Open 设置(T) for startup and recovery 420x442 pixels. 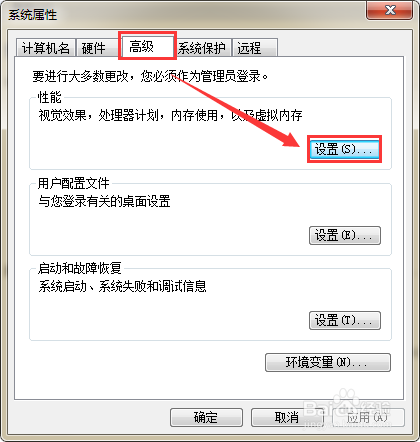coord(345,320)
